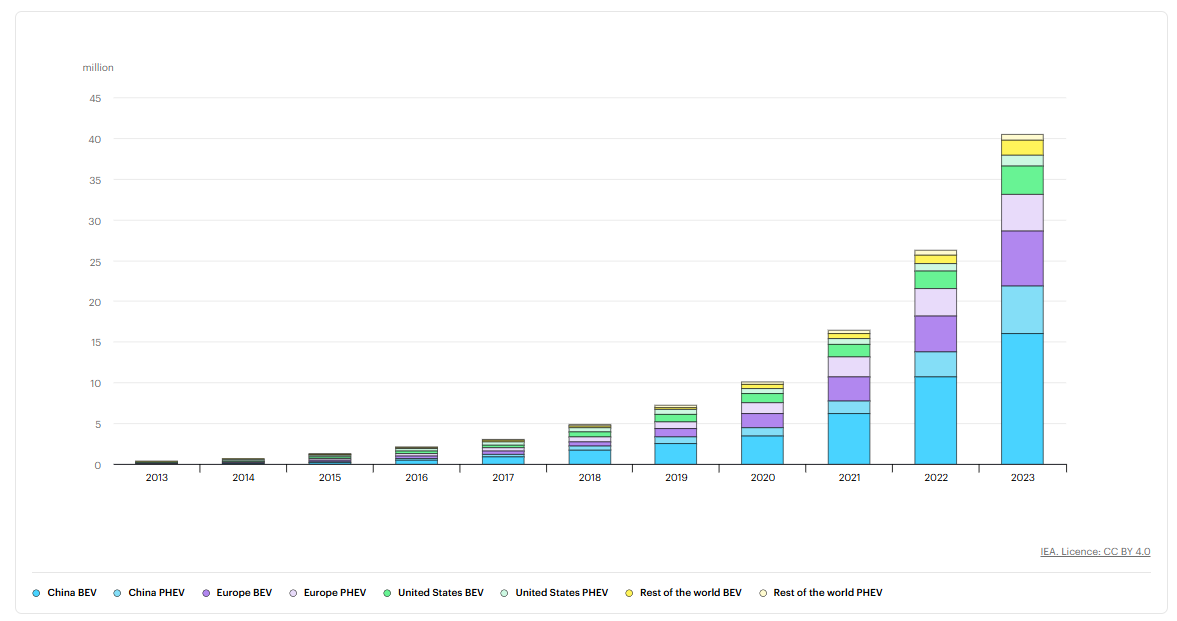The image size is (1177, 621).
Task: Click China BEV segment in 2021 bar
Action: coord(849,439)
